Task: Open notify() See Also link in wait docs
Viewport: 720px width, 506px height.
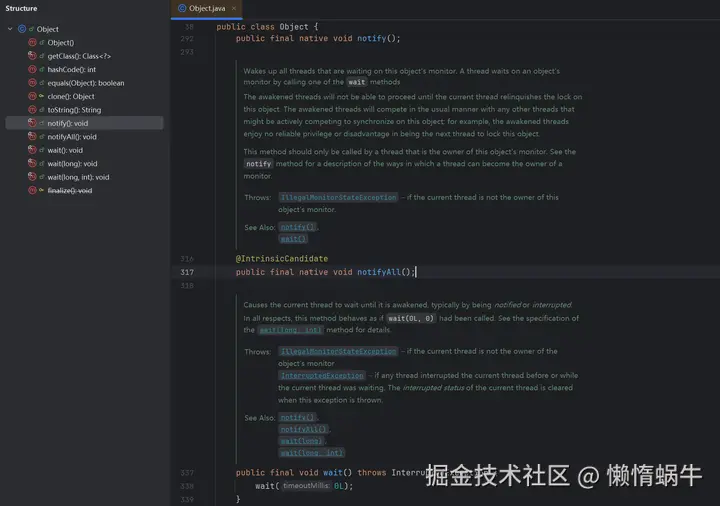Action: tap(298, 417)
